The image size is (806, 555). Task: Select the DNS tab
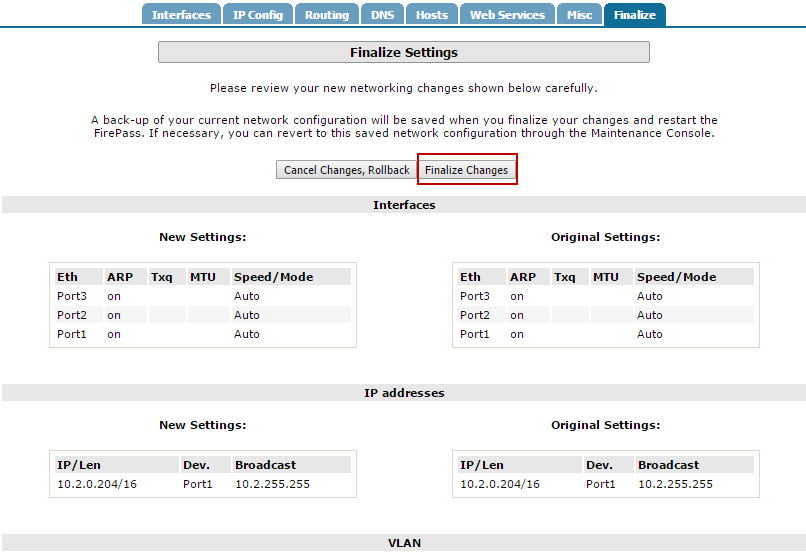pos(383,15)
